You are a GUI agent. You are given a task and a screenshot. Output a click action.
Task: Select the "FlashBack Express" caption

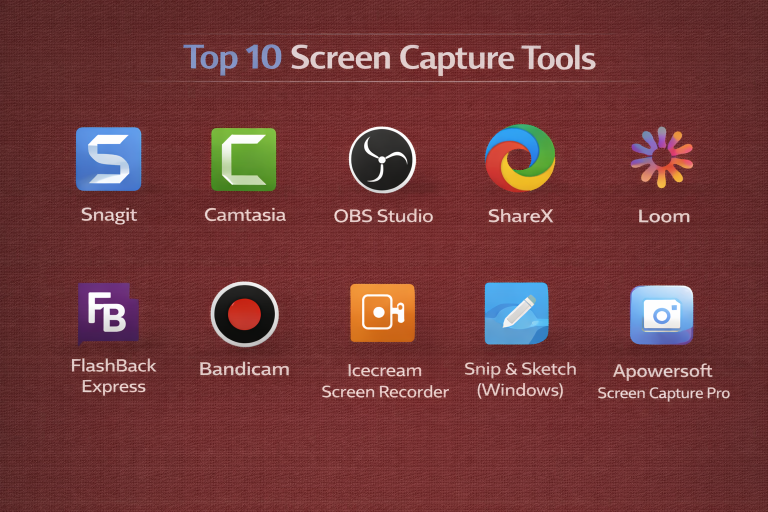coord(113,376)
